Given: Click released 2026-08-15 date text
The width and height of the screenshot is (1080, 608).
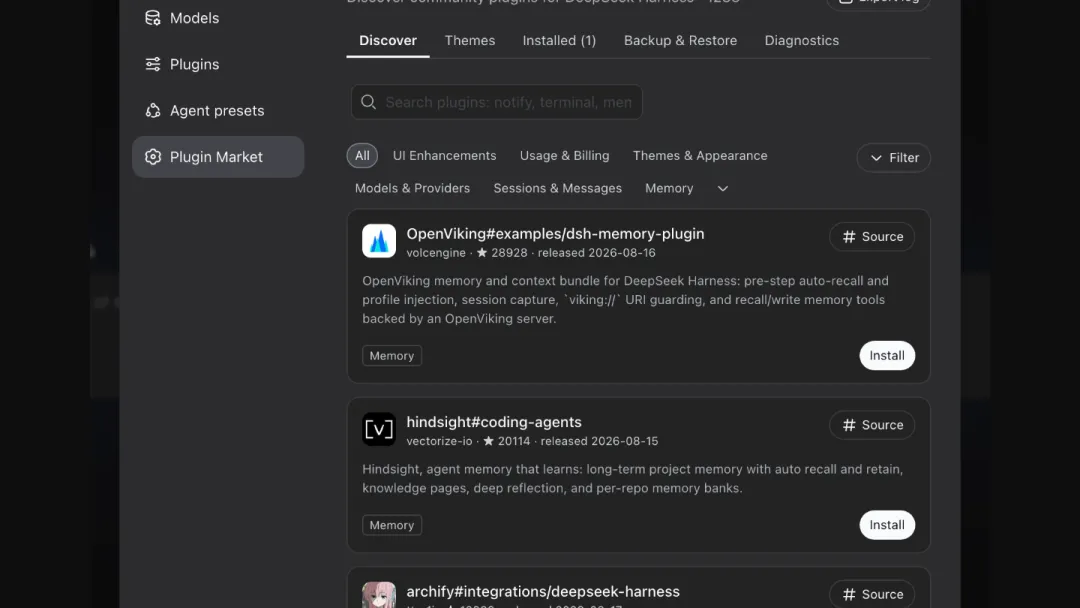Looking at the screenshot, I should coord(599,441).
